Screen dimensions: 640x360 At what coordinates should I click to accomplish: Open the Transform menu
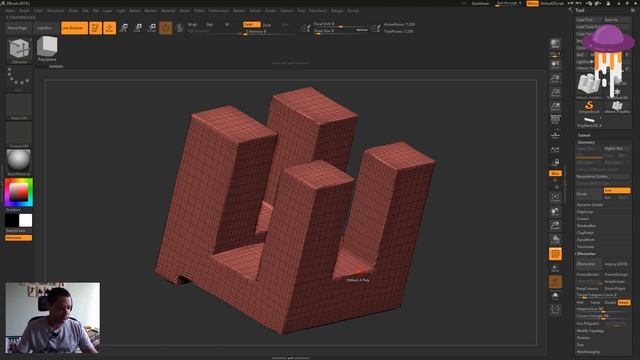click(x=318, y=11)
